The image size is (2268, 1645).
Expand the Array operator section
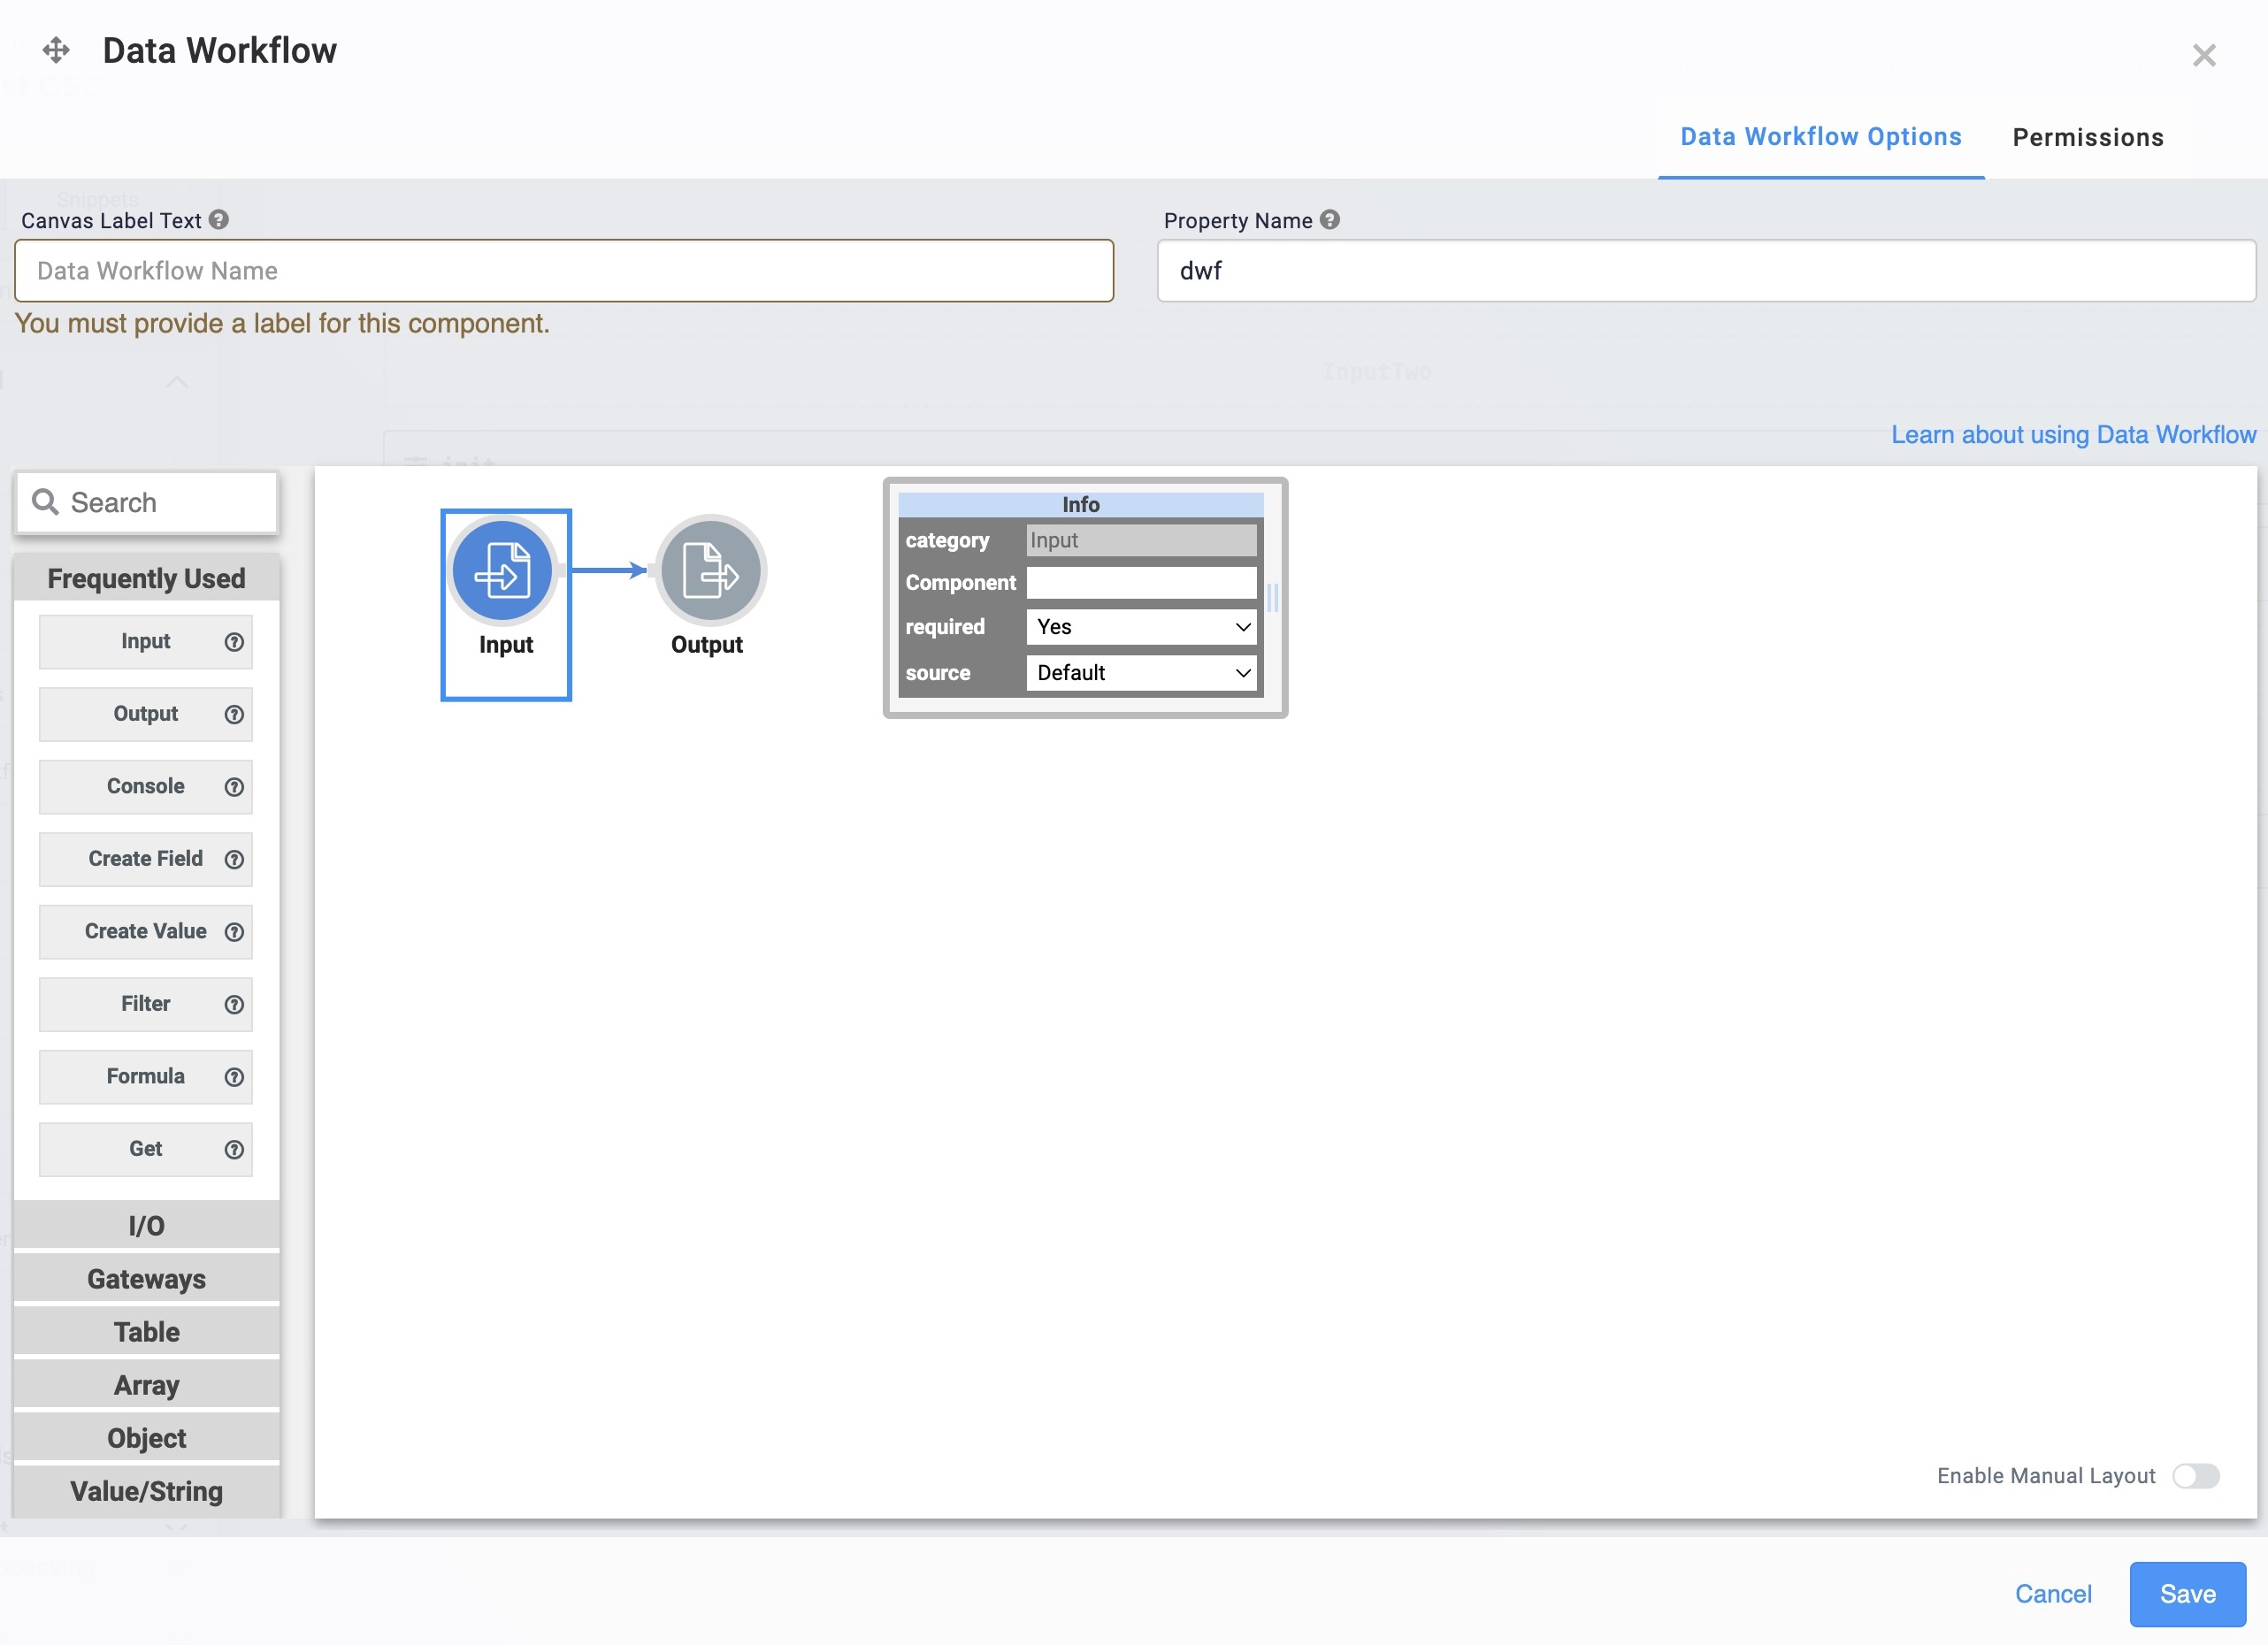point(146,1385)
